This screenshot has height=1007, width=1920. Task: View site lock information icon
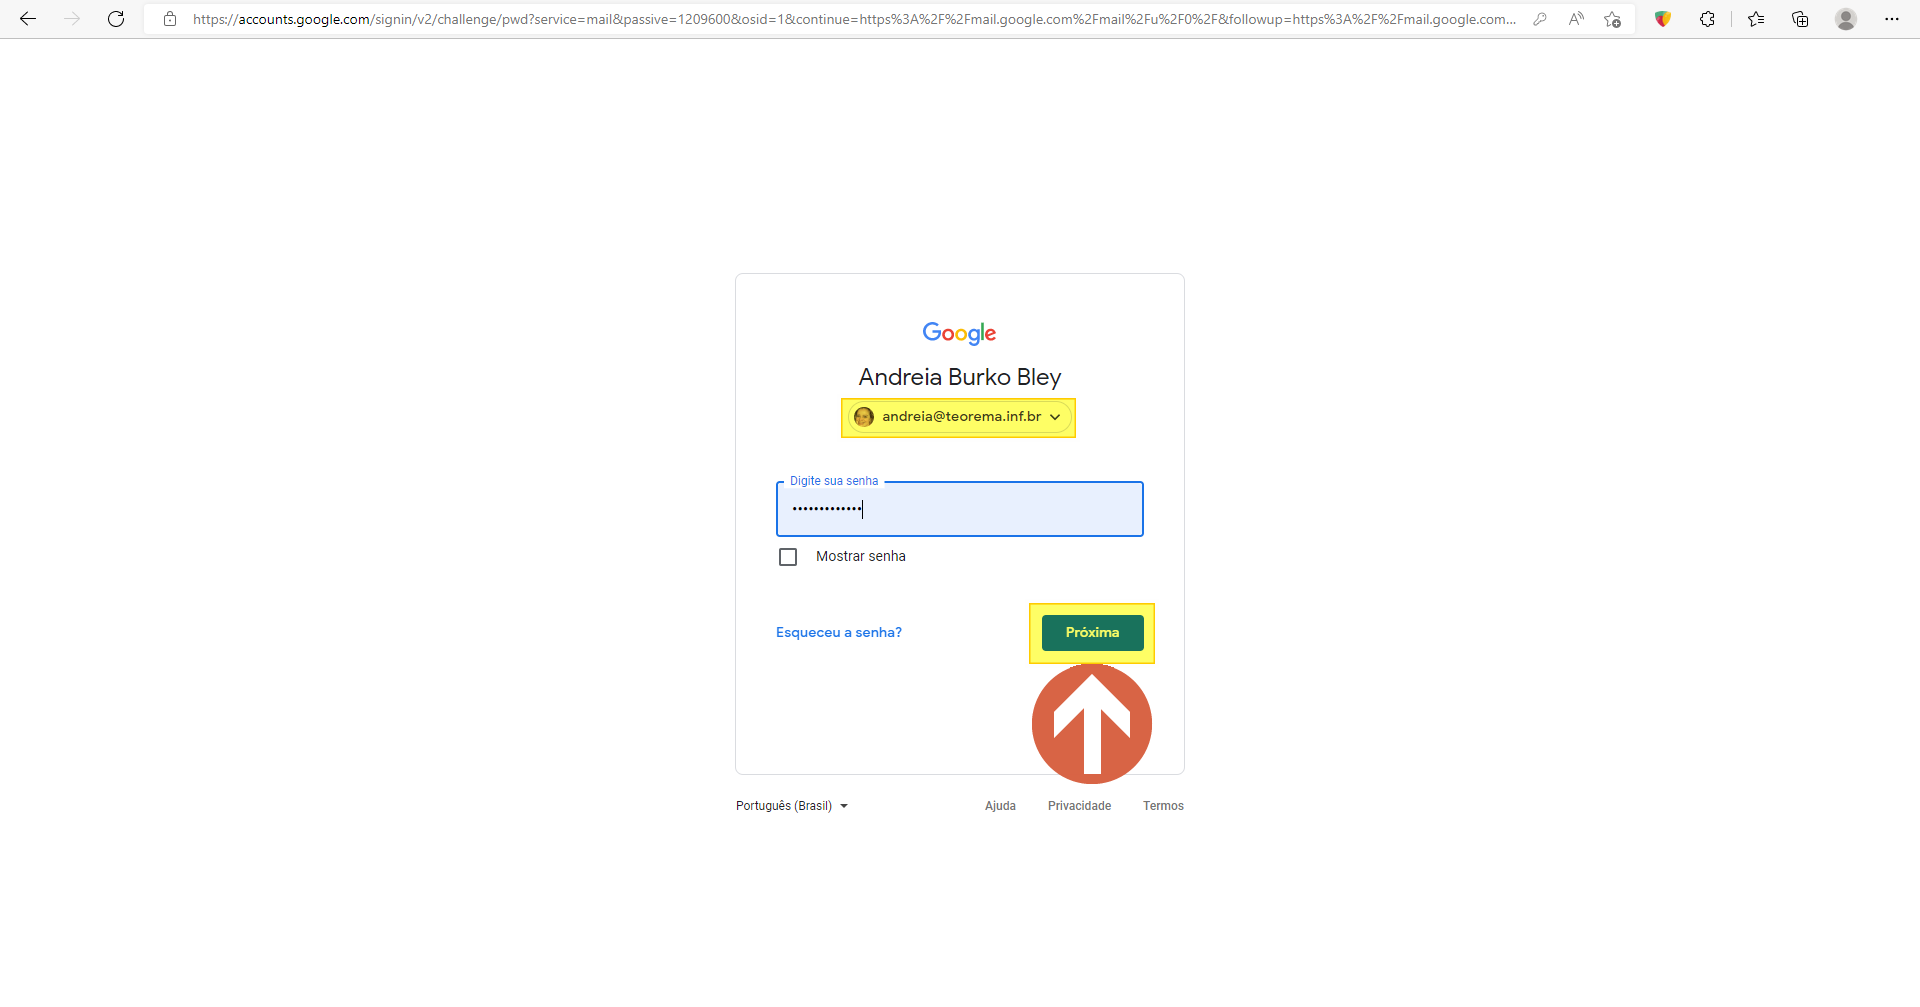point(170,19)
